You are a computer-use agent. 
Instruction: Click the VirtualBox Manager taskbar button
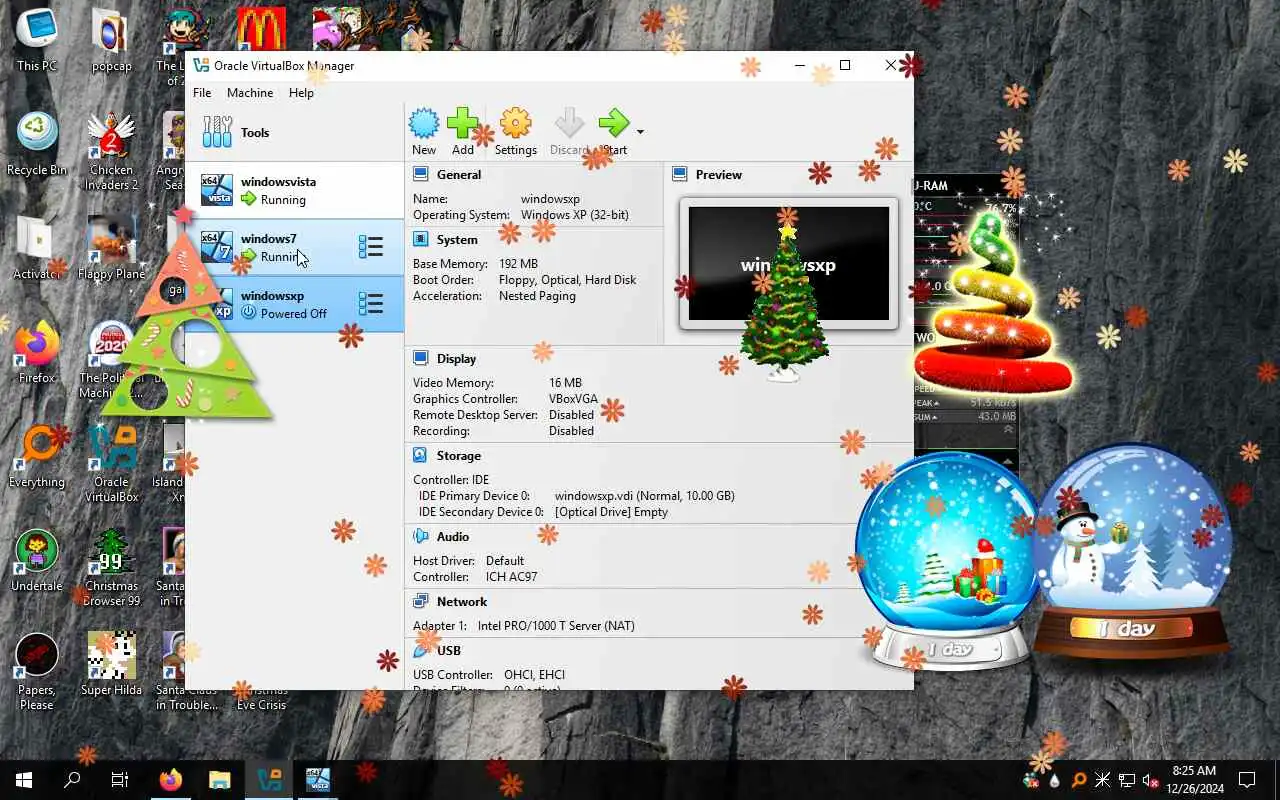(x=268, y=780)
